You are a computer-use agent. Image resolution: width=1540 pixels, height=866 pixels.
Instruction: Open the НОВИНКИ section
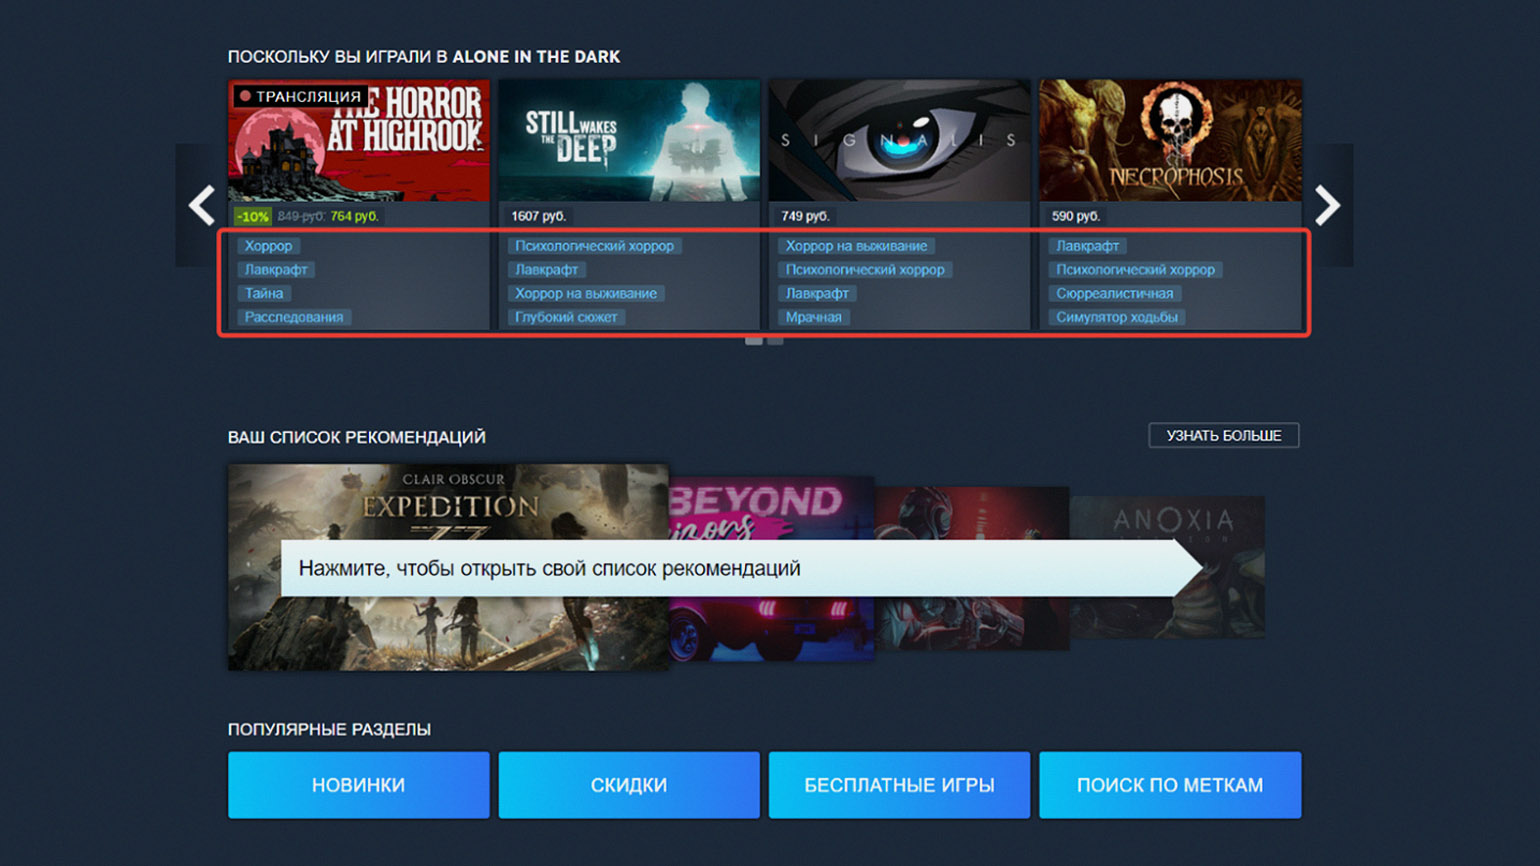click(x=359, y=785)
